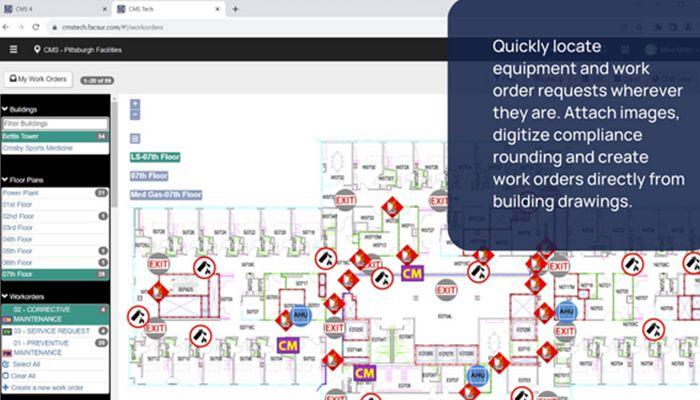700x400 pixels.
Task: Open the 03rd Floor plan
Action: point(55,228)
